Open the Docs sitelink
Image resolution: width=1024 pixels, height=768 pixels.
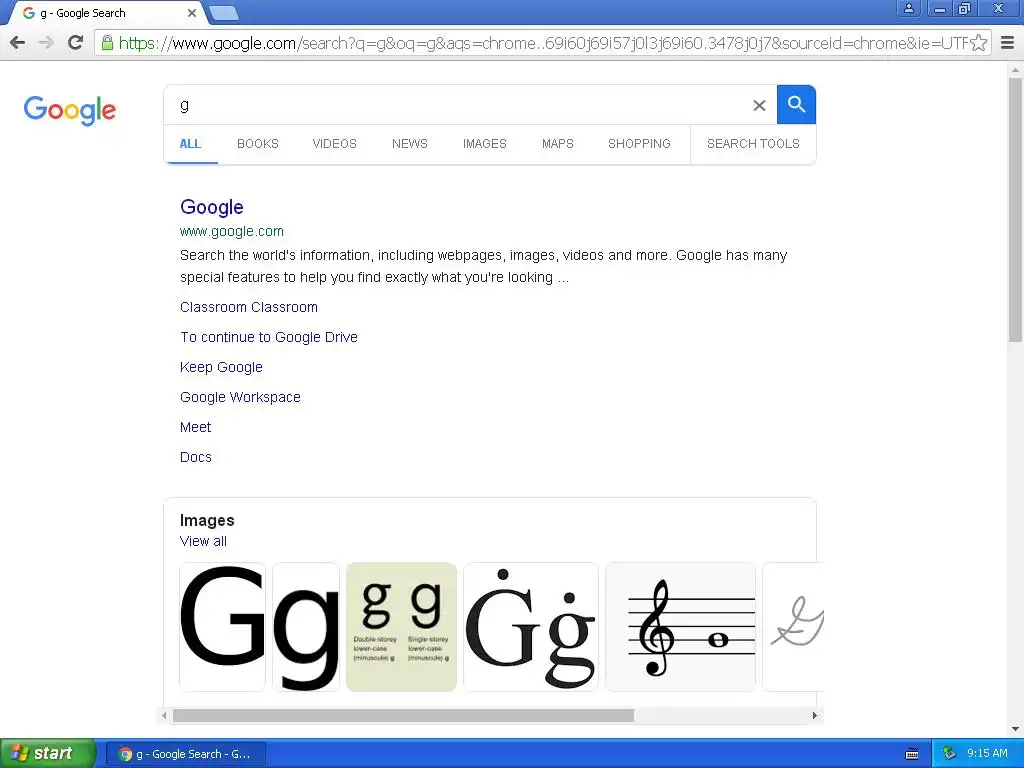point(196,457)
